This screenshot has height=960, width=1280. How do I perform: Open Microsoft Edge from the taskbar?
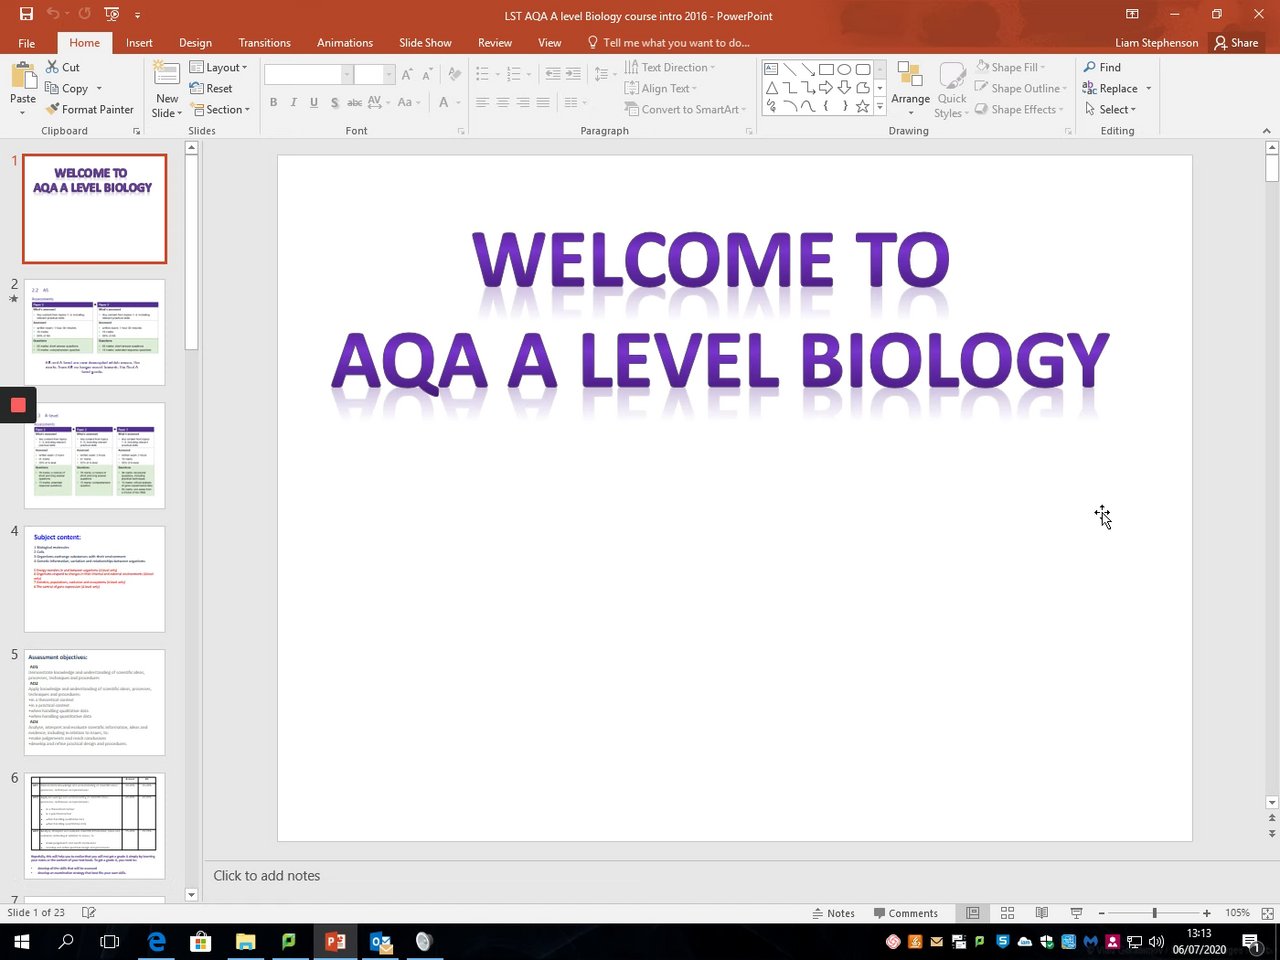157,941
